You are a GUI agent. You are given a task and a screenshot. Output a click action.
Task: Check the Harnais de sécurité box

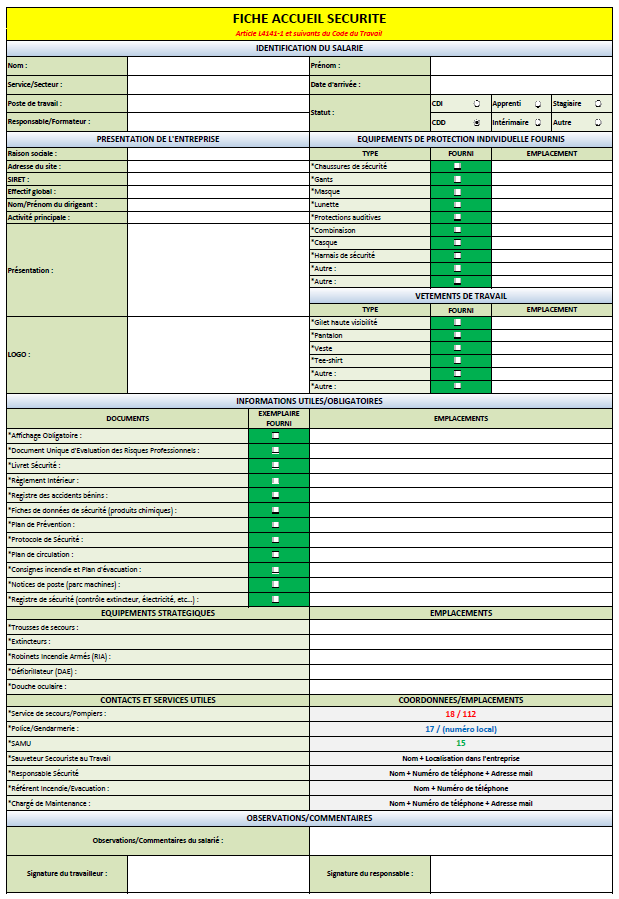(458, 255)
